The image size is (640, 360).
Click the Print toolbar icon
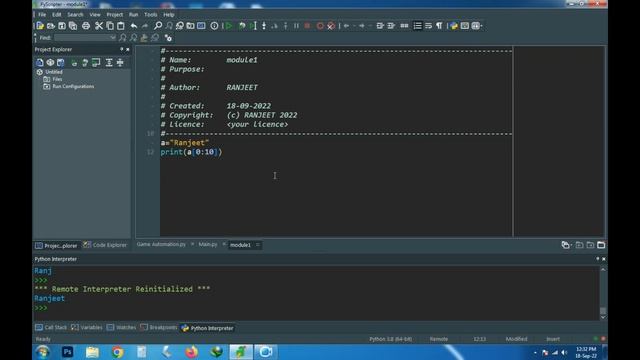[x=86, y=26]
